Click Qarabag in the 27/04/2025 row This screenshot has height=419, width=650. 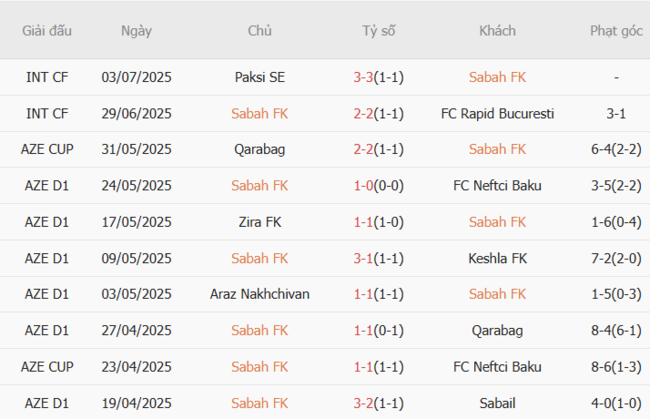pos(497,329)
